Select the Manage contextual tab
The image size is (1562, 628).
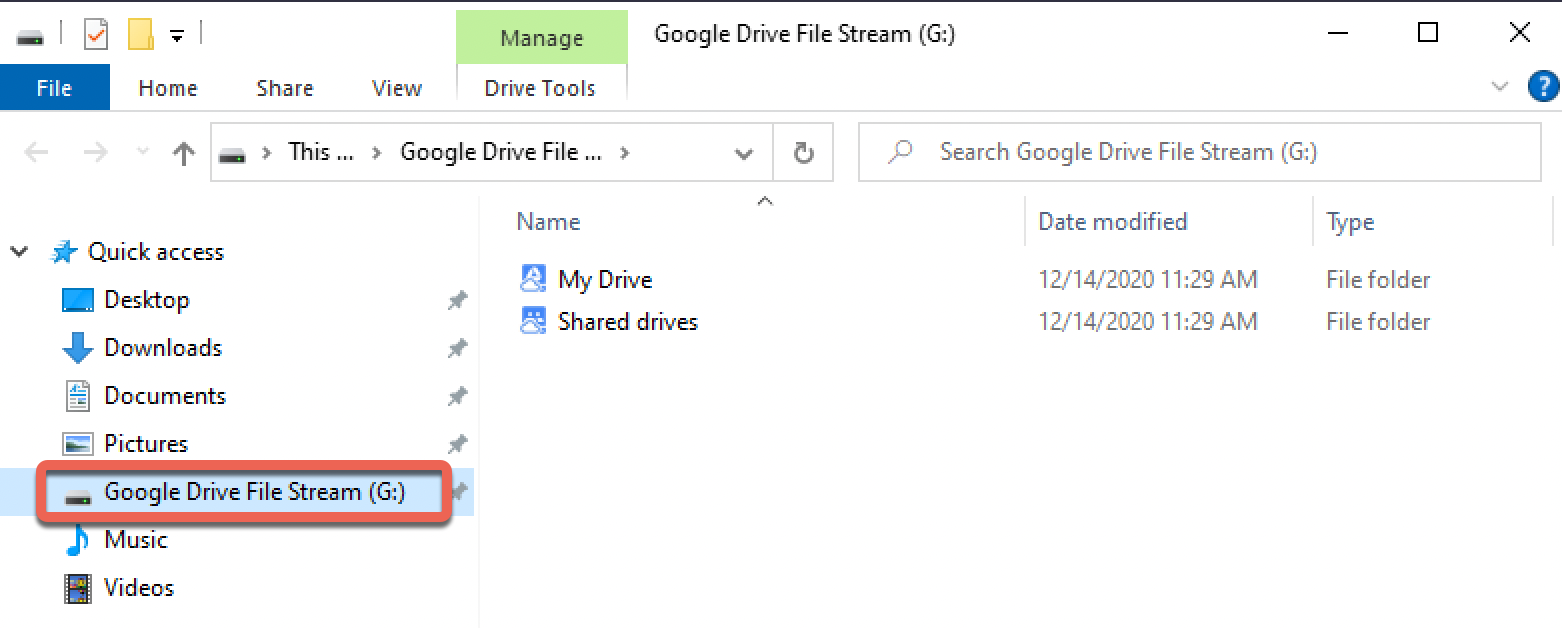pyautogui.click(x=541, y=38)
